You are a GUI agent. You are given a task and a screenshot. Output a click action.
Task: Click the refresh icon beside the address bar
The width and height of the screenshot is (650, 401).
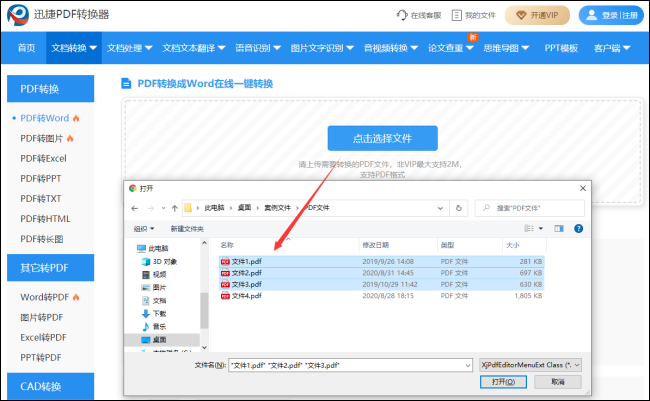coord(458,208)
